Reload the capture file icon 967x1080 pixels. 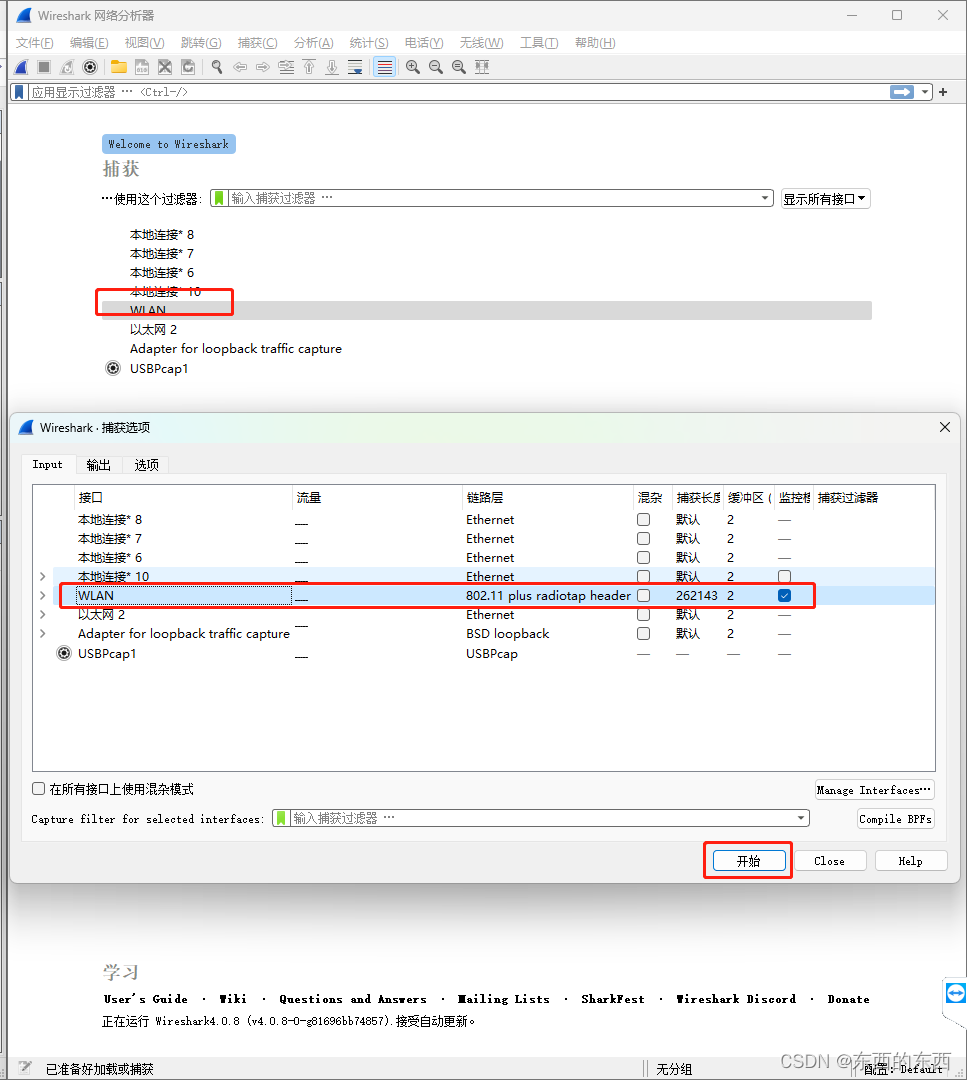(x=187, y=67)
